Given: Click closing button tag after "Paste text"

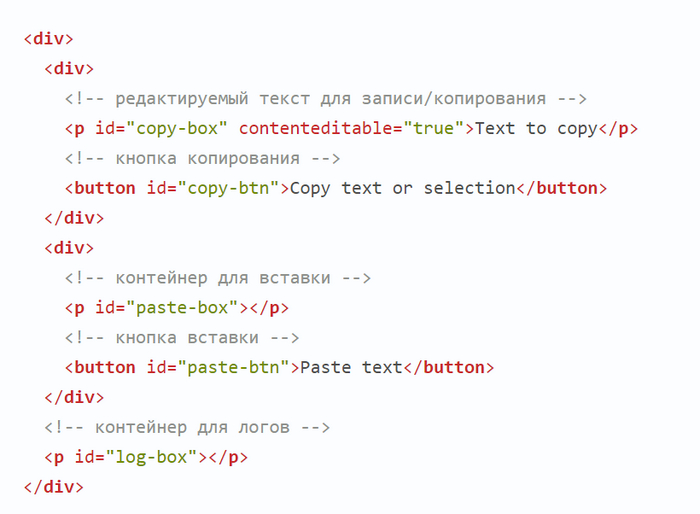Looking at the screenshot, I should click(x=449, y=368).
